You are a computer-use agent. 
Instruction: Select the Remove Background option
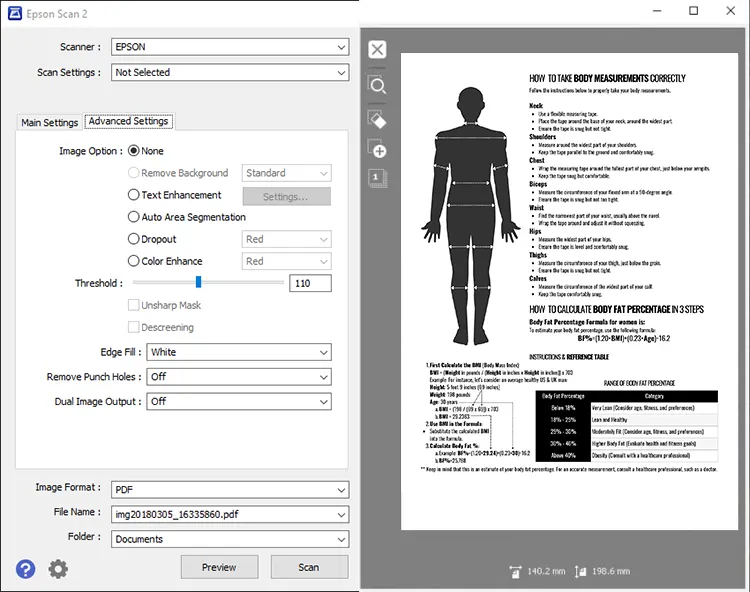point(133,173)
